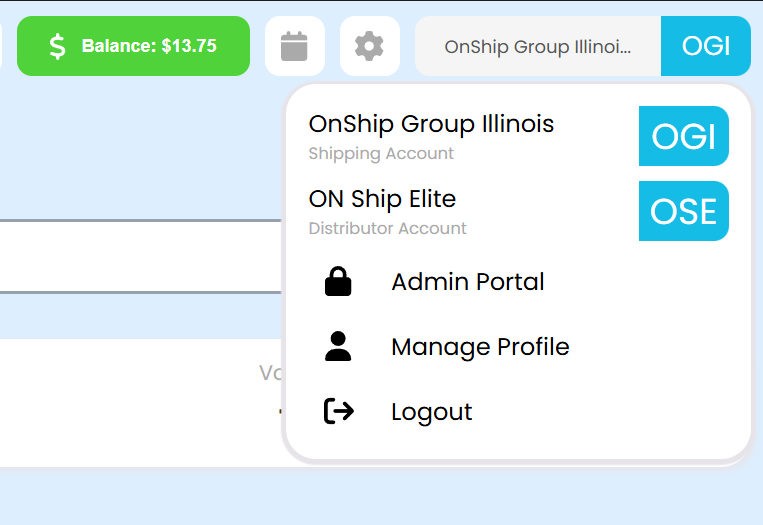Switch to ON Ship Elite distributor account
The height and width of the screenshot is (525, 763).
point(382,199)
